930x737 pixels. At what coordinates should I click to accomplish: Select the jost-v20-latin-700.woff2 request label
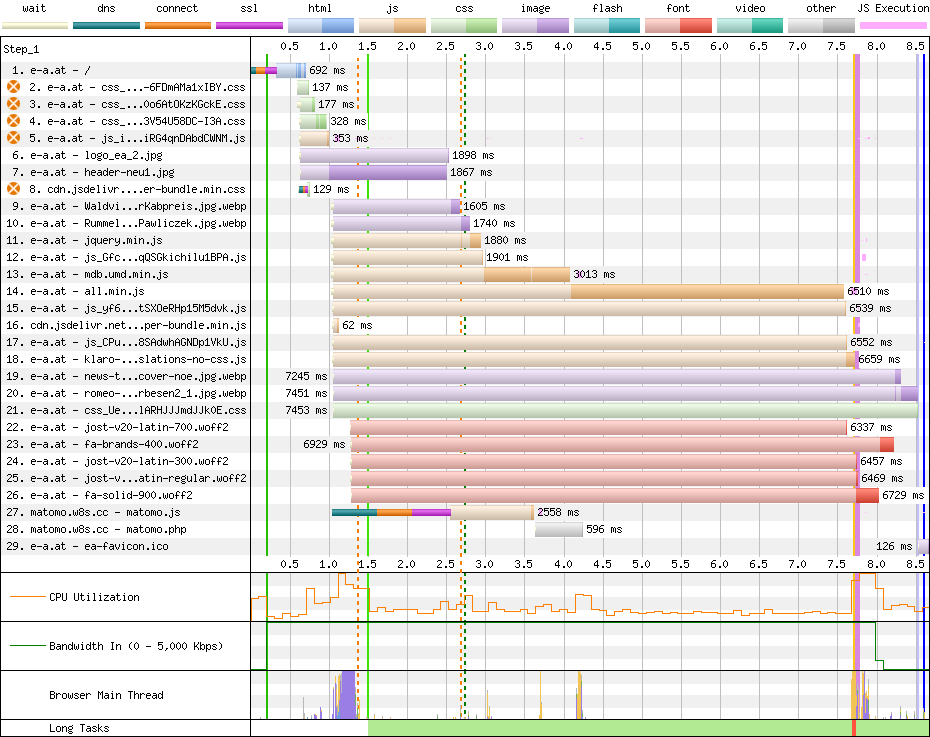click(117, 427)
